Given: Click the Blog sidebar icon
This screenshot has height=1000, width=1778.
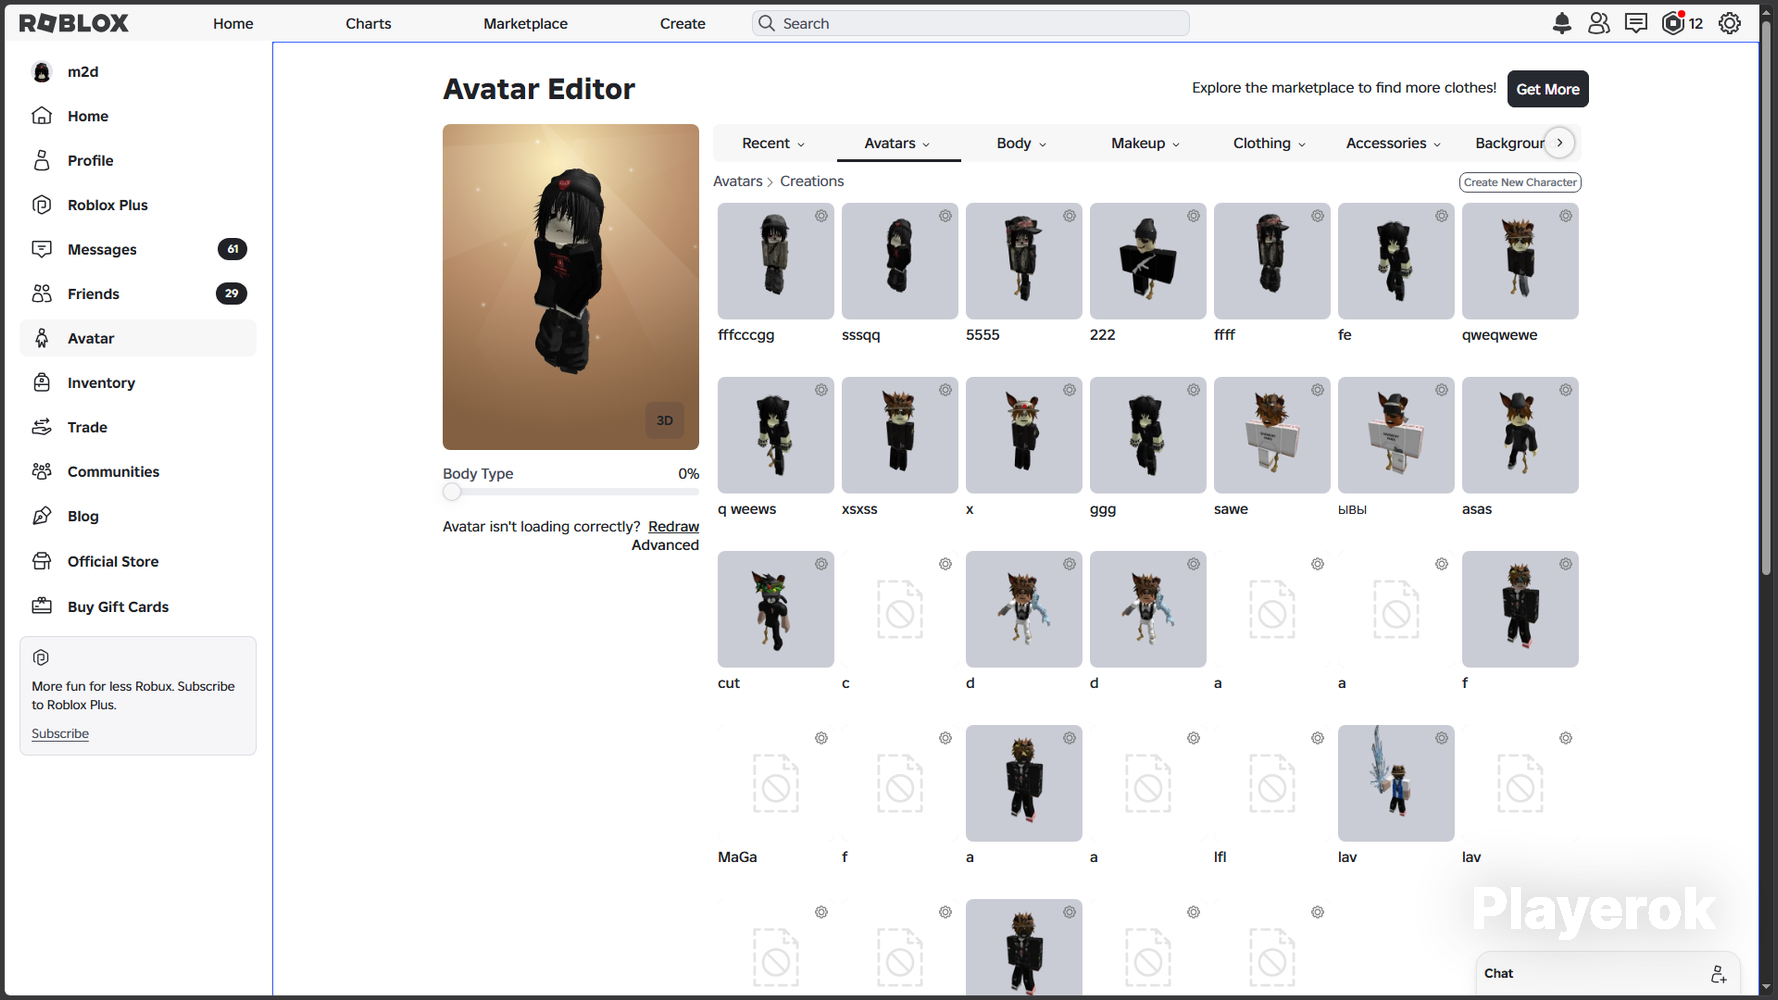Looking at the screenshot, I should click(x=42, y=516).
